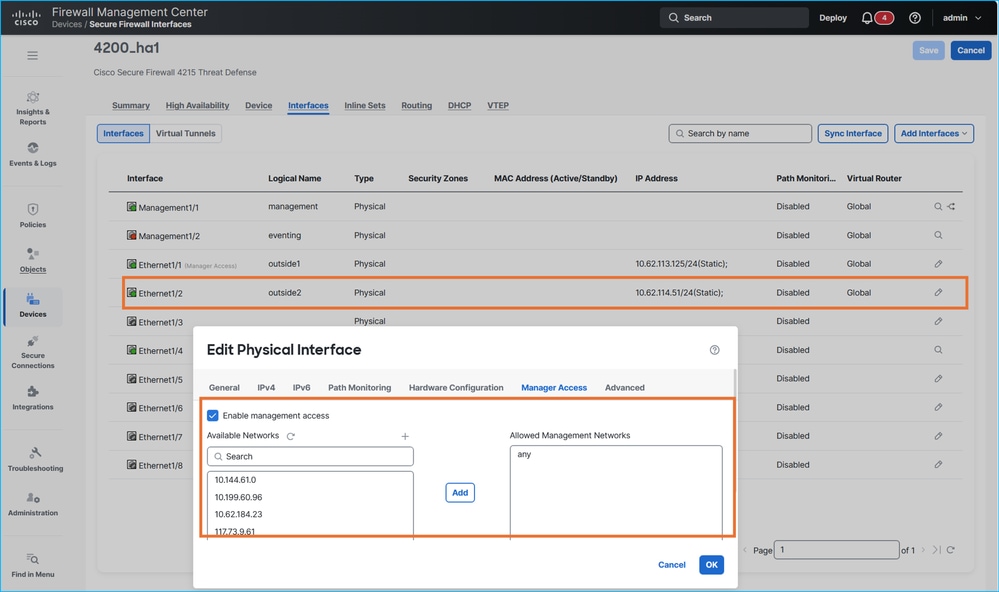Screen dimensions: 999x592
Task: Refresh the Available Networks list
Action: (291, 437)
